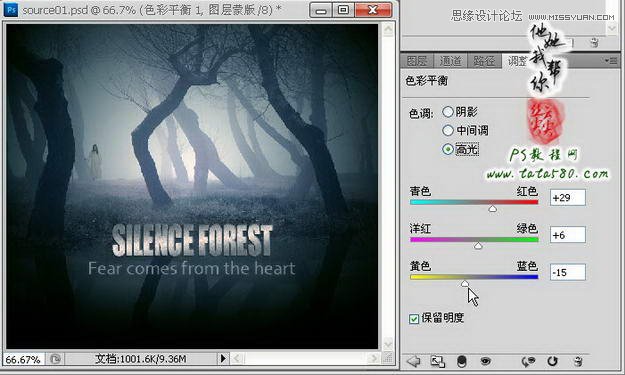This screenshot has height=375, width=625.
Task: Toggle the 保留明度 preserve luminosity checkbox
Action: pyautogui.click(x=414, y=318)
